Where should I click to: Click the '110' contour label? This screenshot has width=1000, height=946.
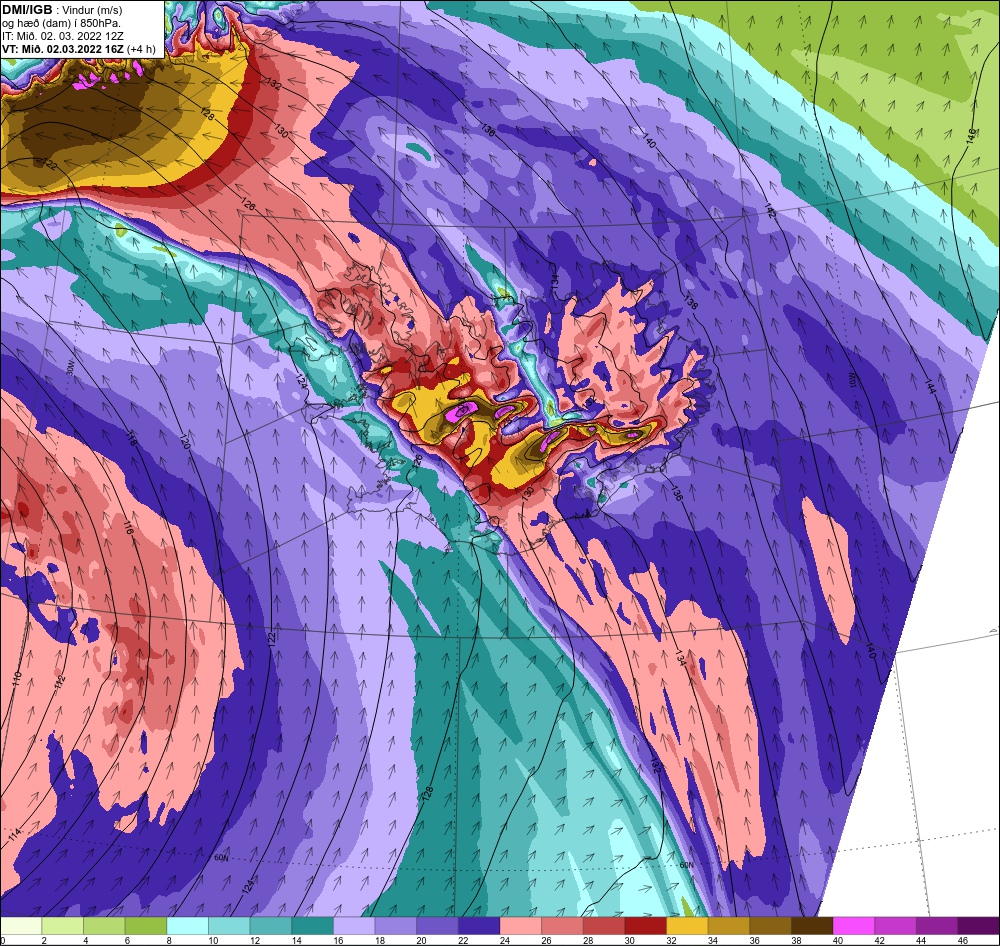[17, 680]
